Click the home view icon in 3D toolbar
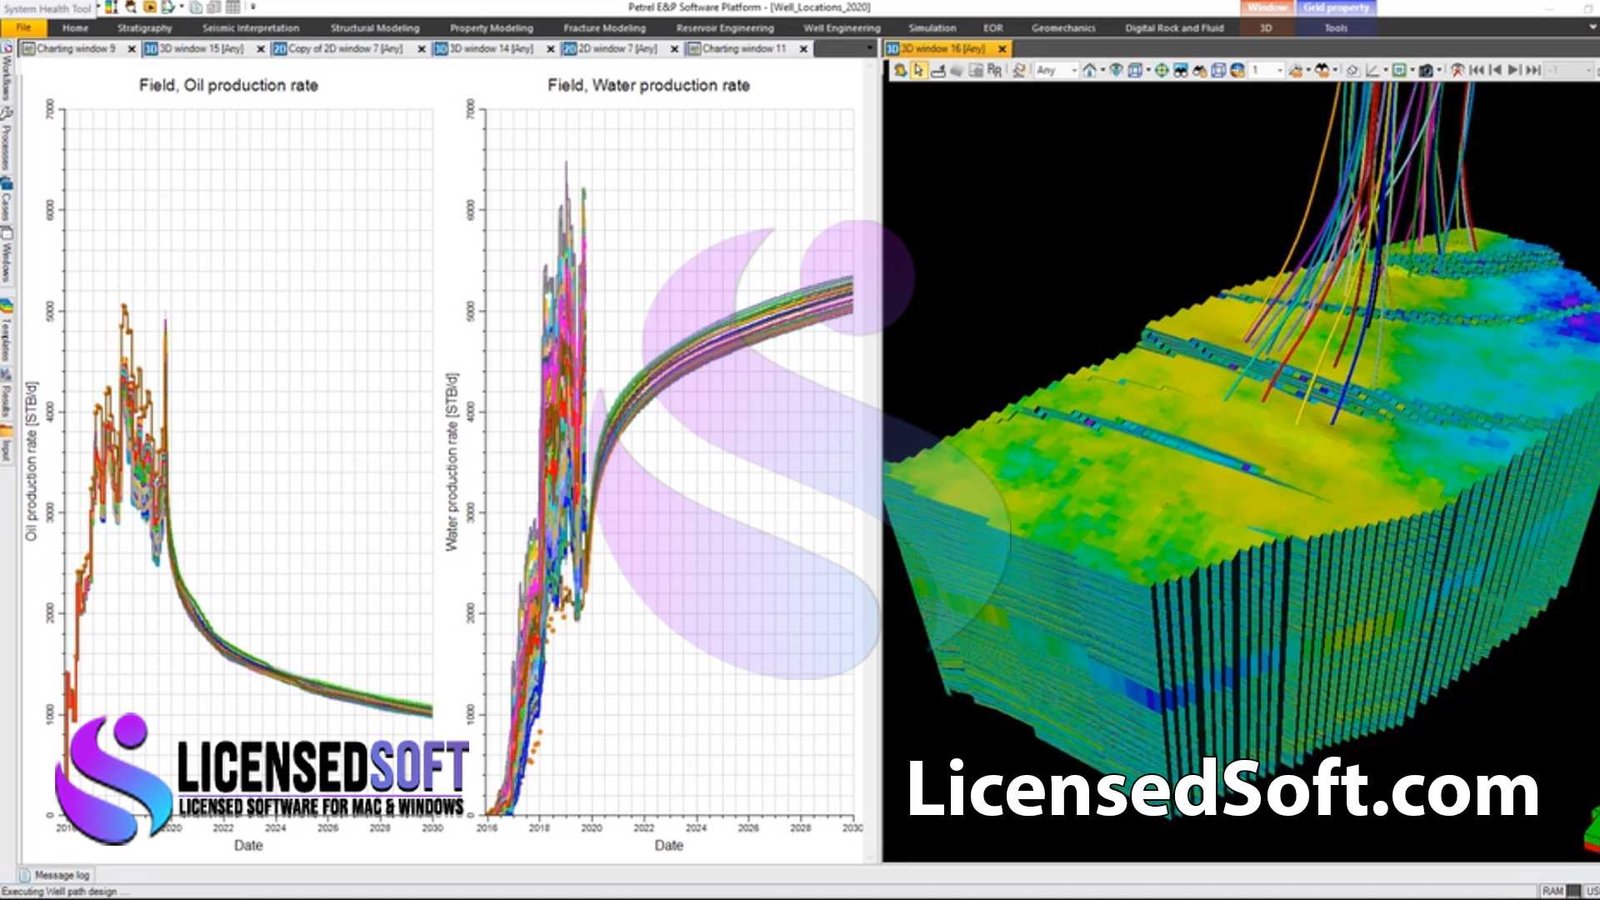 click(1090, 70)
